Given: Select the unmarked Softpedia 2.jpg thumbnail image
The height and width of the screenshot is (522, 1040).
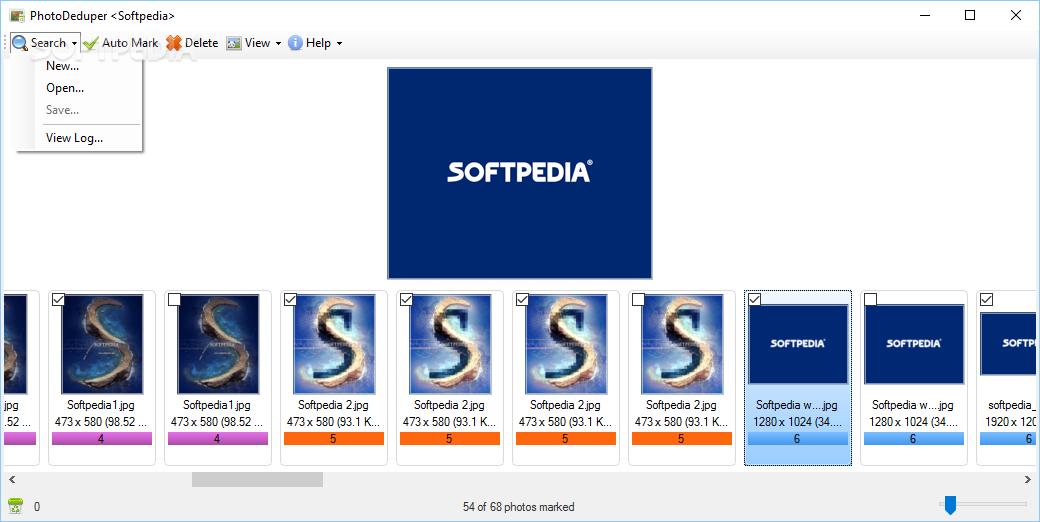Looking at the screenshot, I should tap(682, 345).
